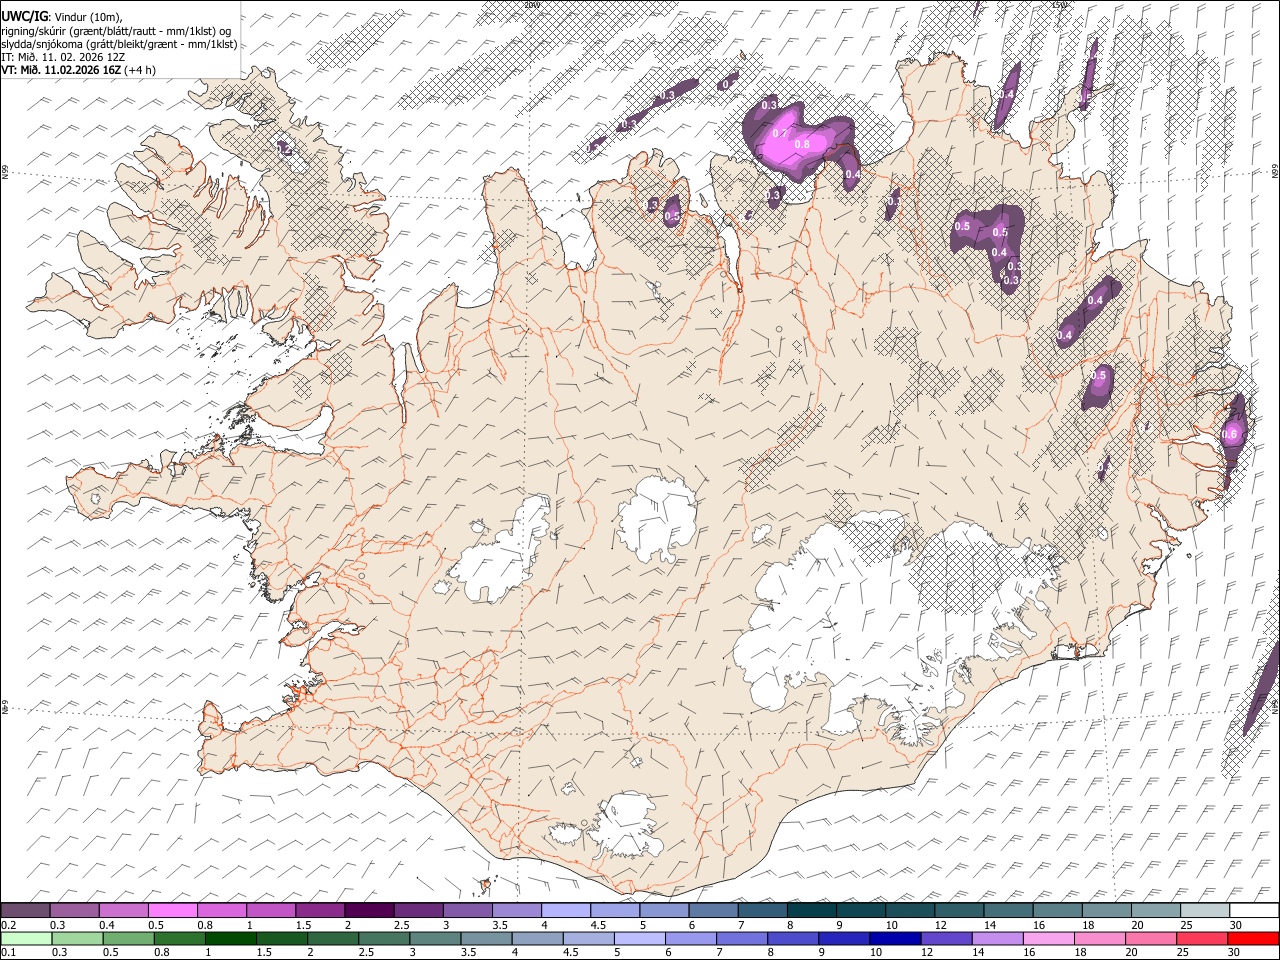Pick the light violet 14 rain legend swatch

997,938
